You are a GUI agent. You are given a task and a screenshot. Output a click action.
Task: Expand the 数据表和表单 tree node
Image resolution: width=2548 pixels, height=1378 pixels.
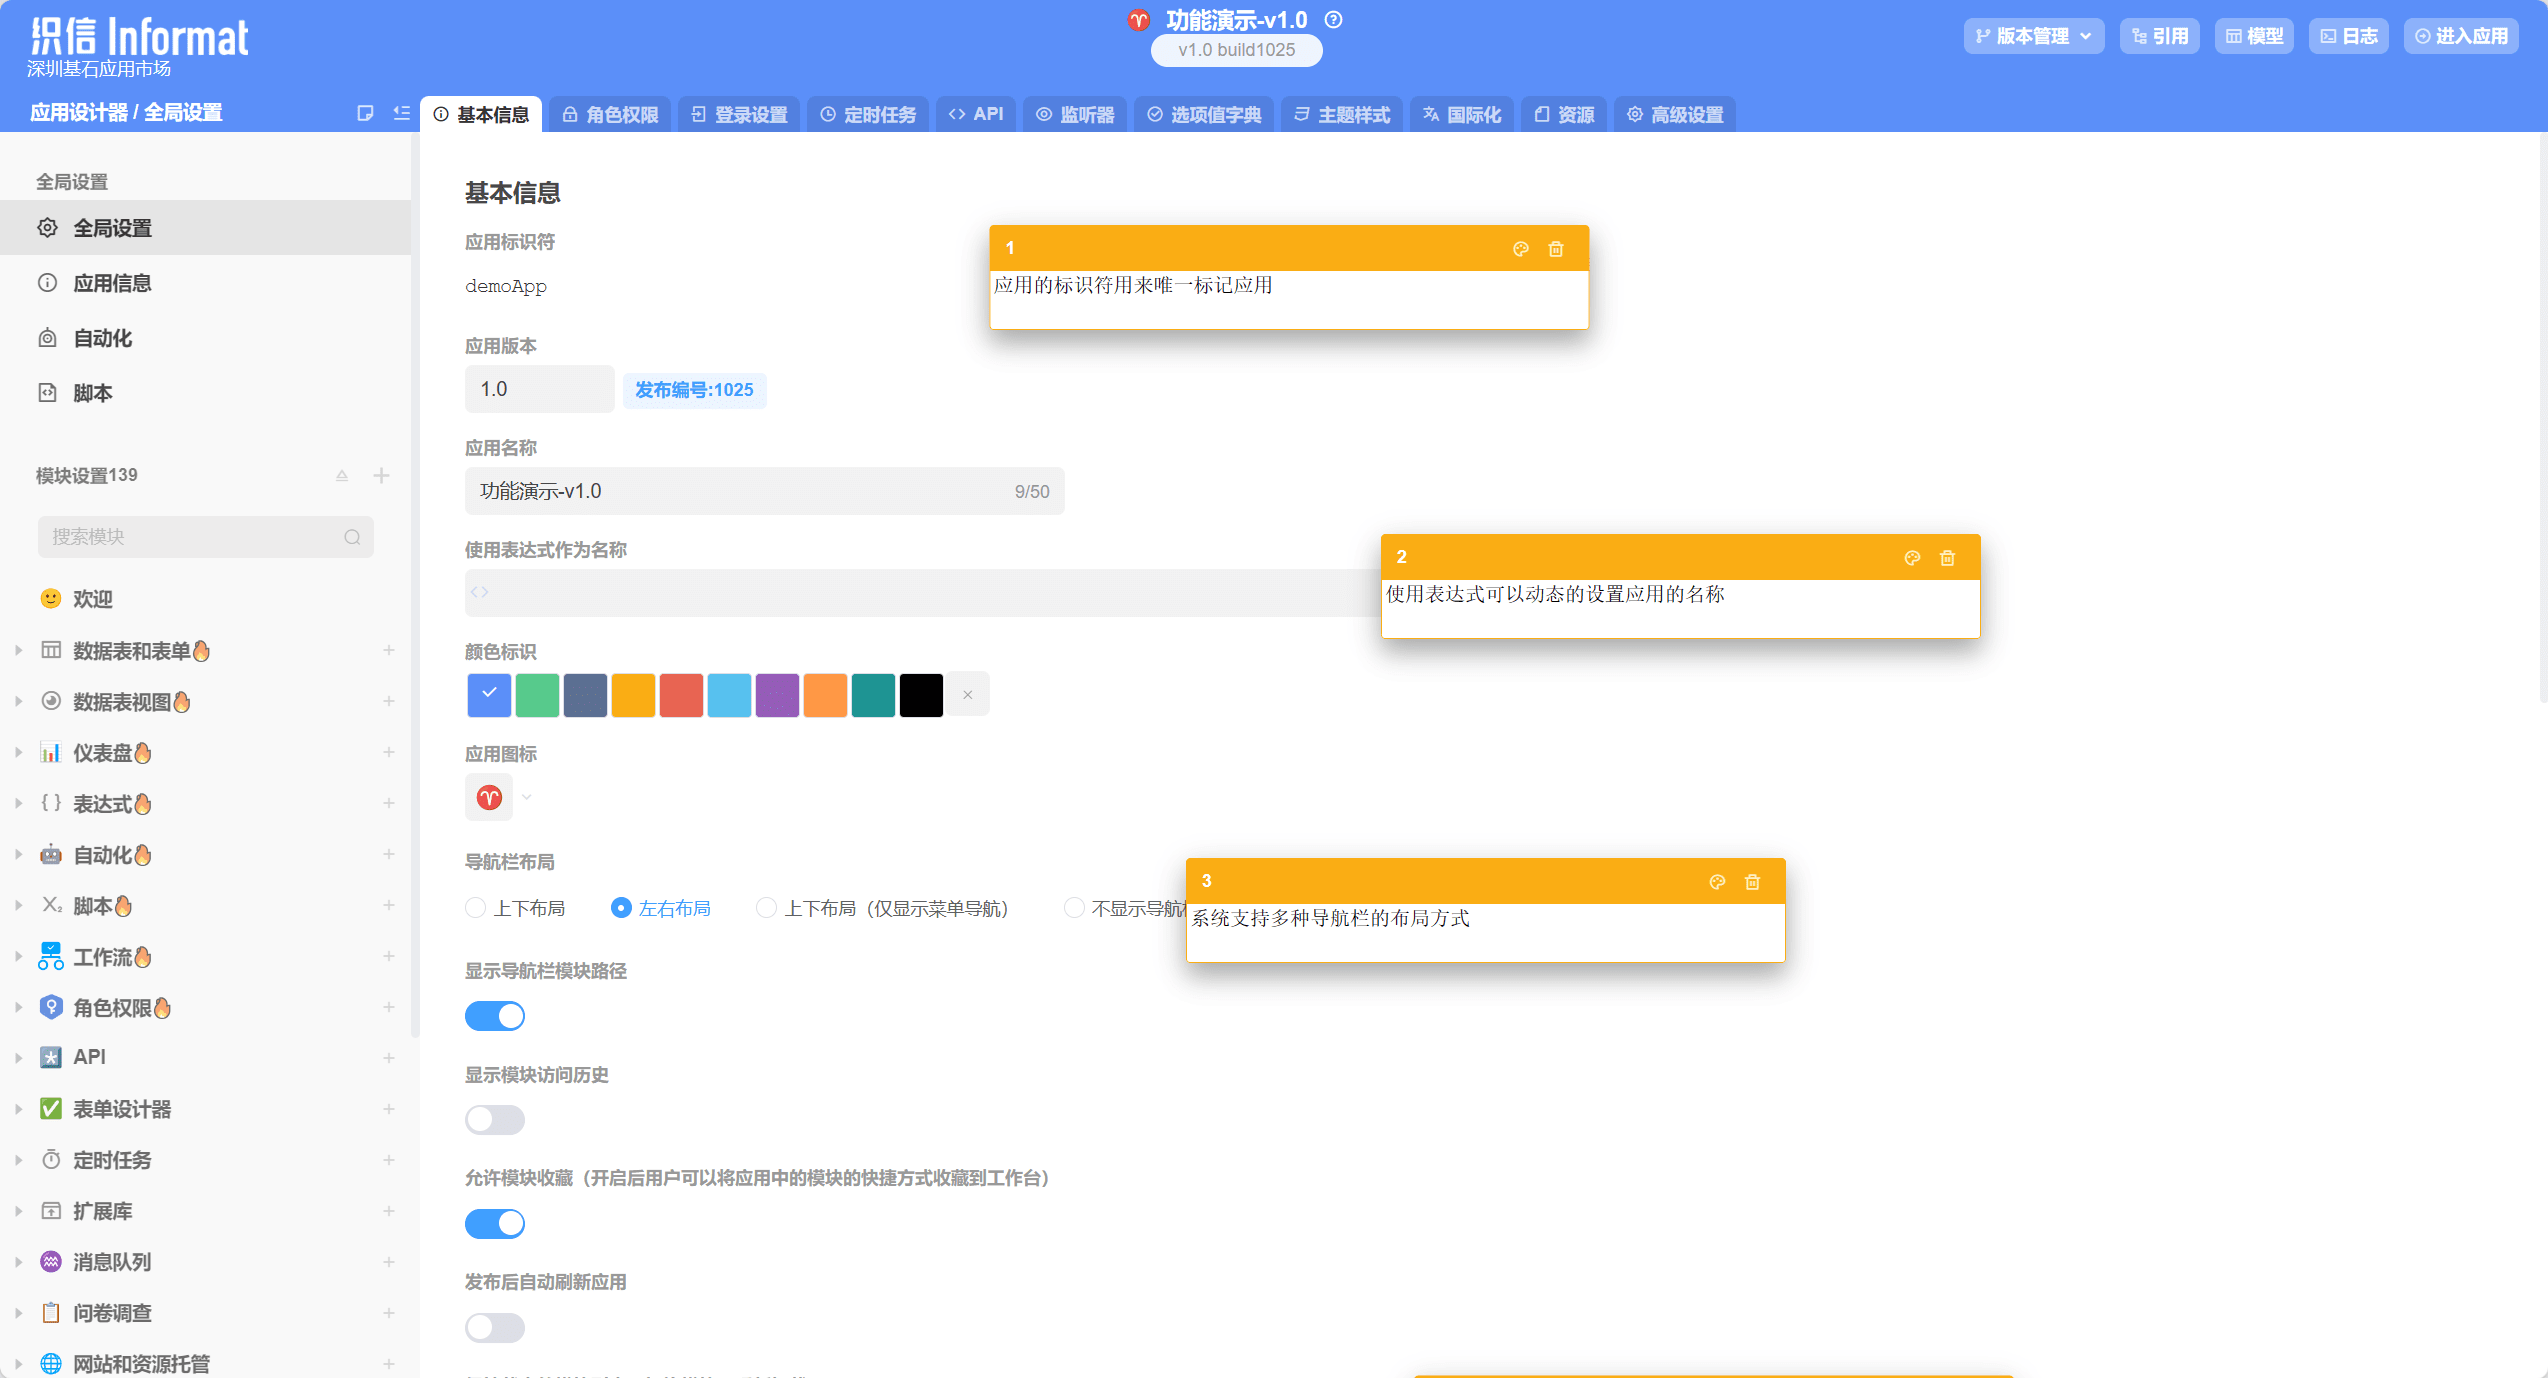(19, 651)
